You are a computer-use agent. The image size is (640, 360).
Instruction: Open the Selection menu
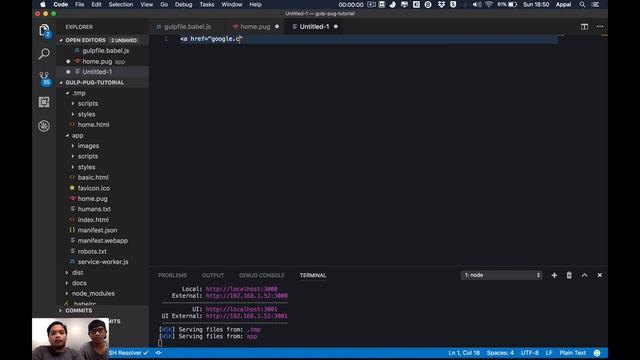click(120, 4)
